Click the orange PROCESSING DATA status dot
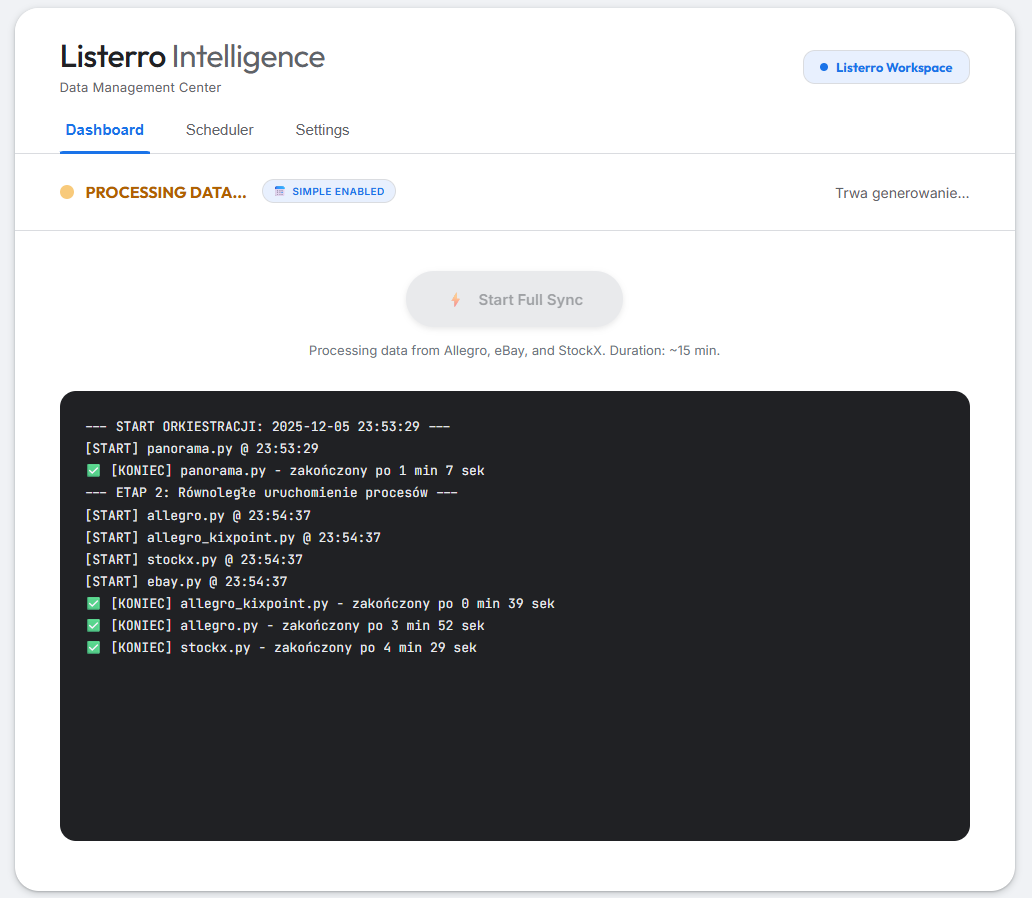The width and height of the screenshot is (1032, 898). pyautogui.click(x=68, y=191)
